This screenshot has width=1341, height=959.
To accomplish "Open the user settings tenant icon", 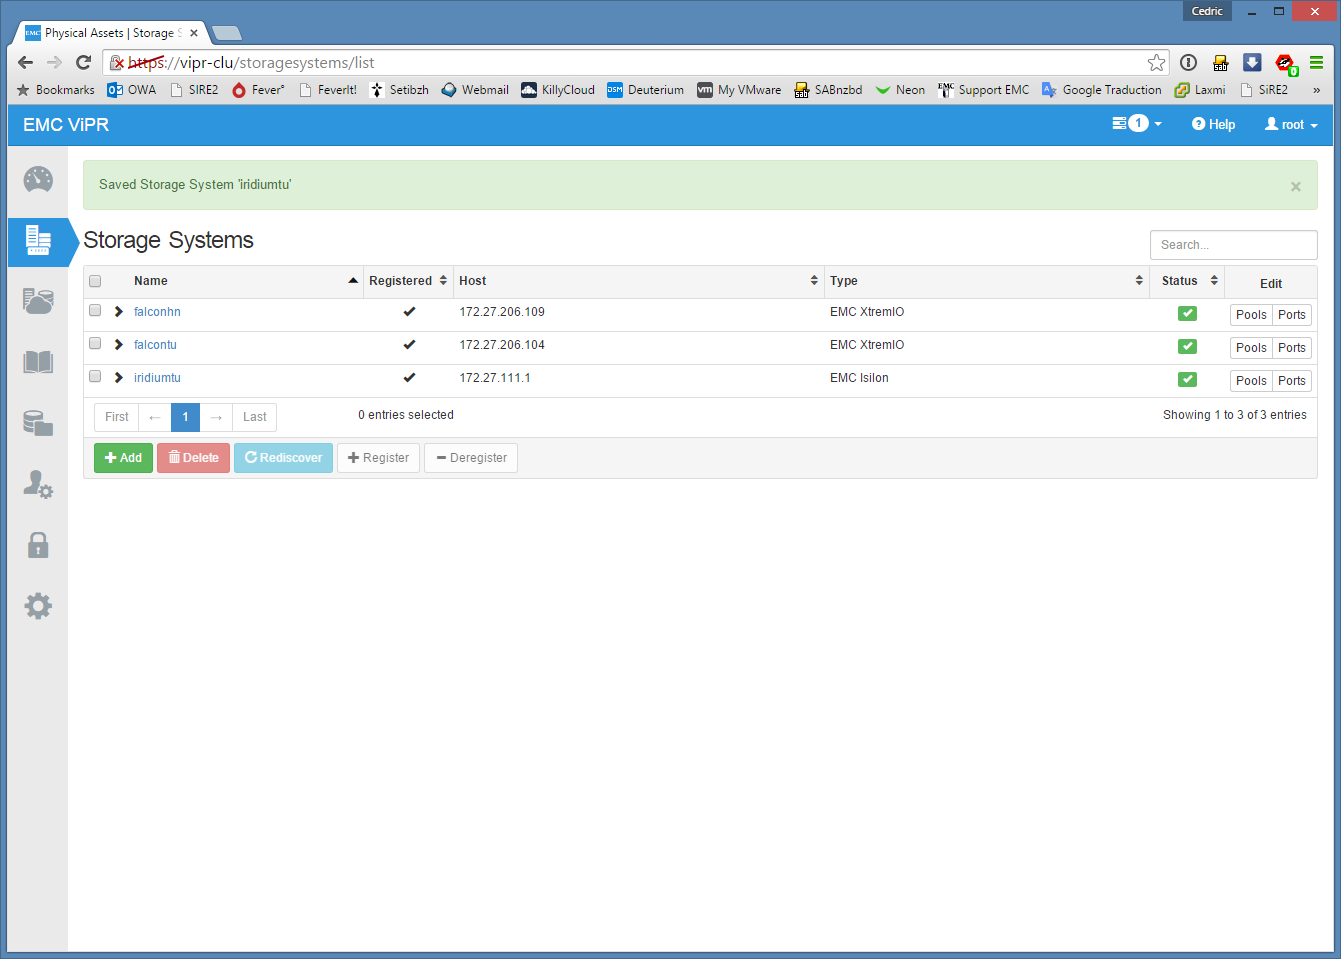I will coord(38,484).
